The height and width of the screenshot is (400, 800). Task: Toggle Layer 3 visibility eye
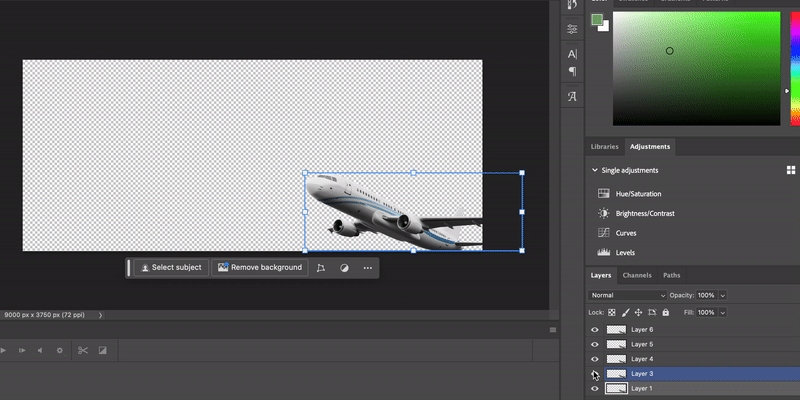click(594, 374)
